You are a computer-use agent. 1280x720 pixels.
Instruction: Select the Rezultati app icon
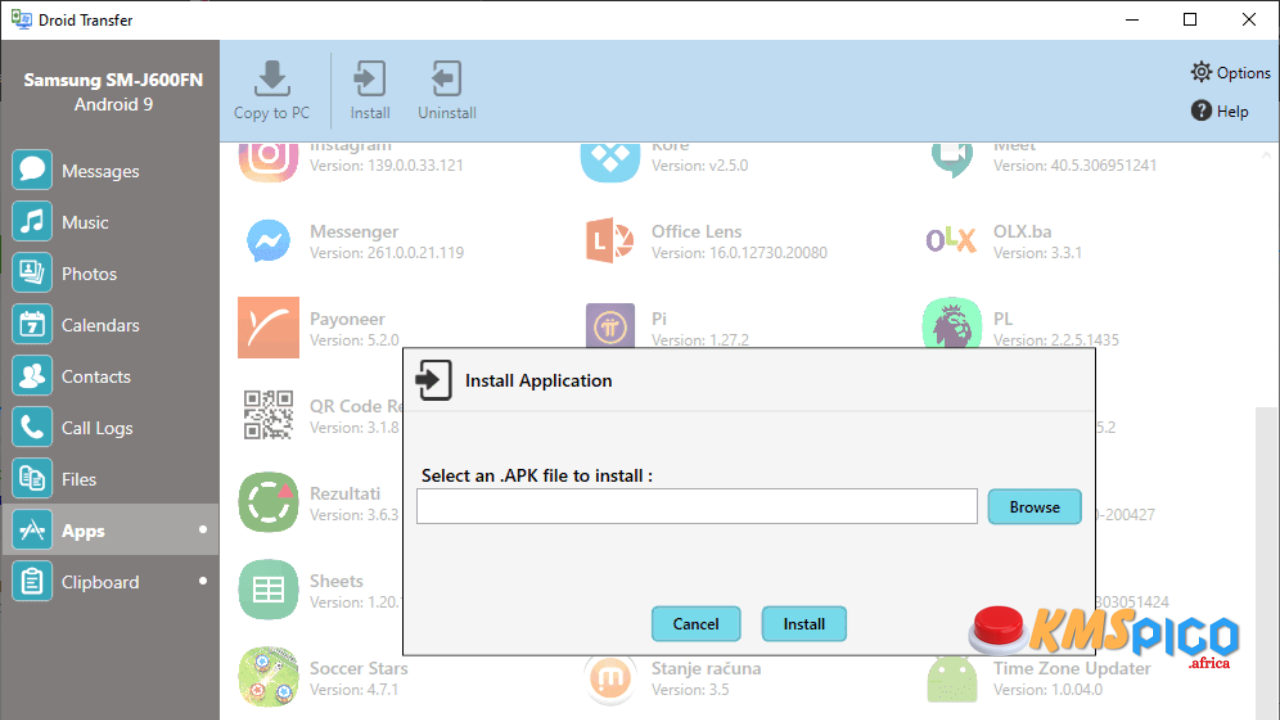click(268, 502)
